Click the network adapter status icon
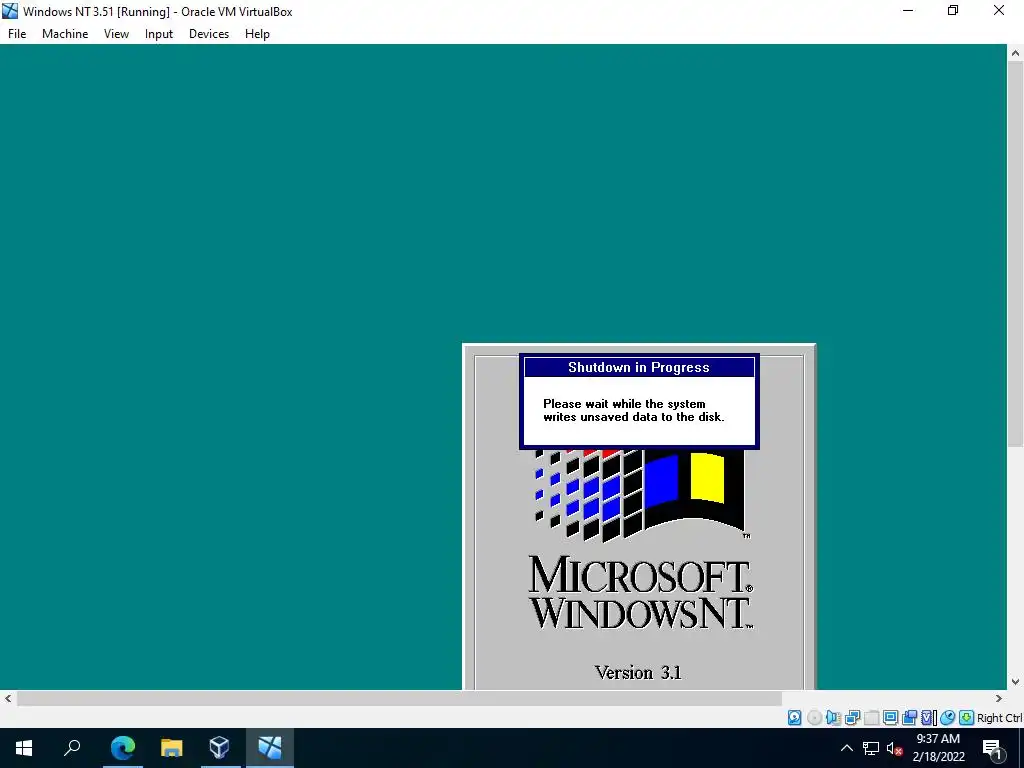1024x768 pixels. pyautogui.click(x=852, y=718)
